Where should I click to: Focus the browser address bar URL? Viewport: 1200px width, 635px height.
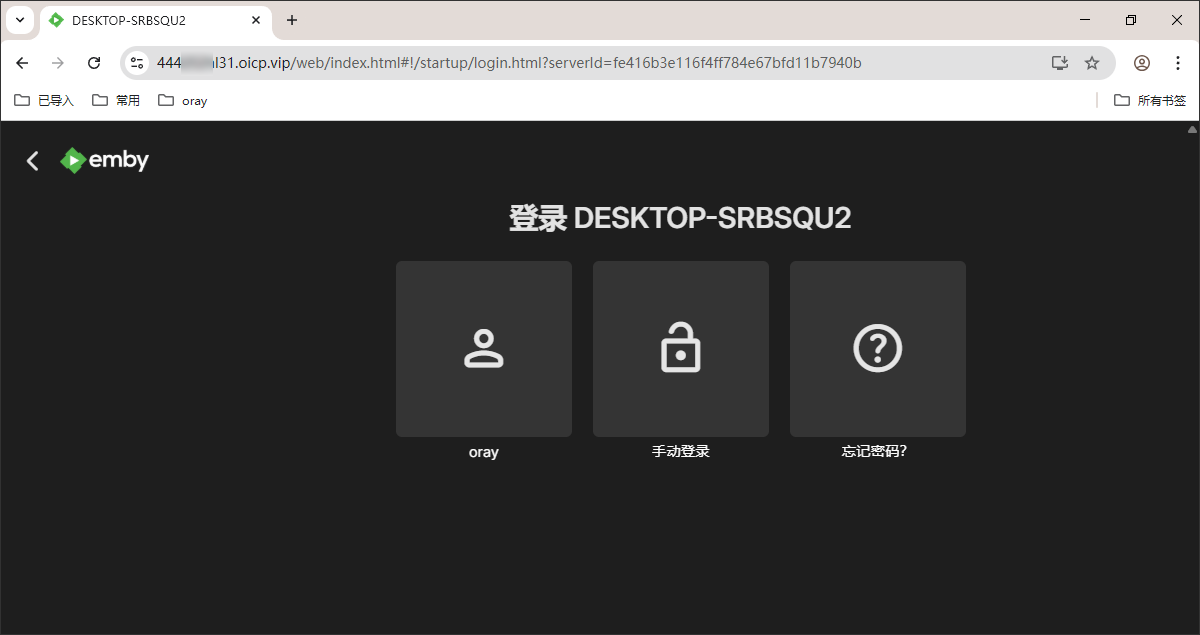(x=509, y=63)
